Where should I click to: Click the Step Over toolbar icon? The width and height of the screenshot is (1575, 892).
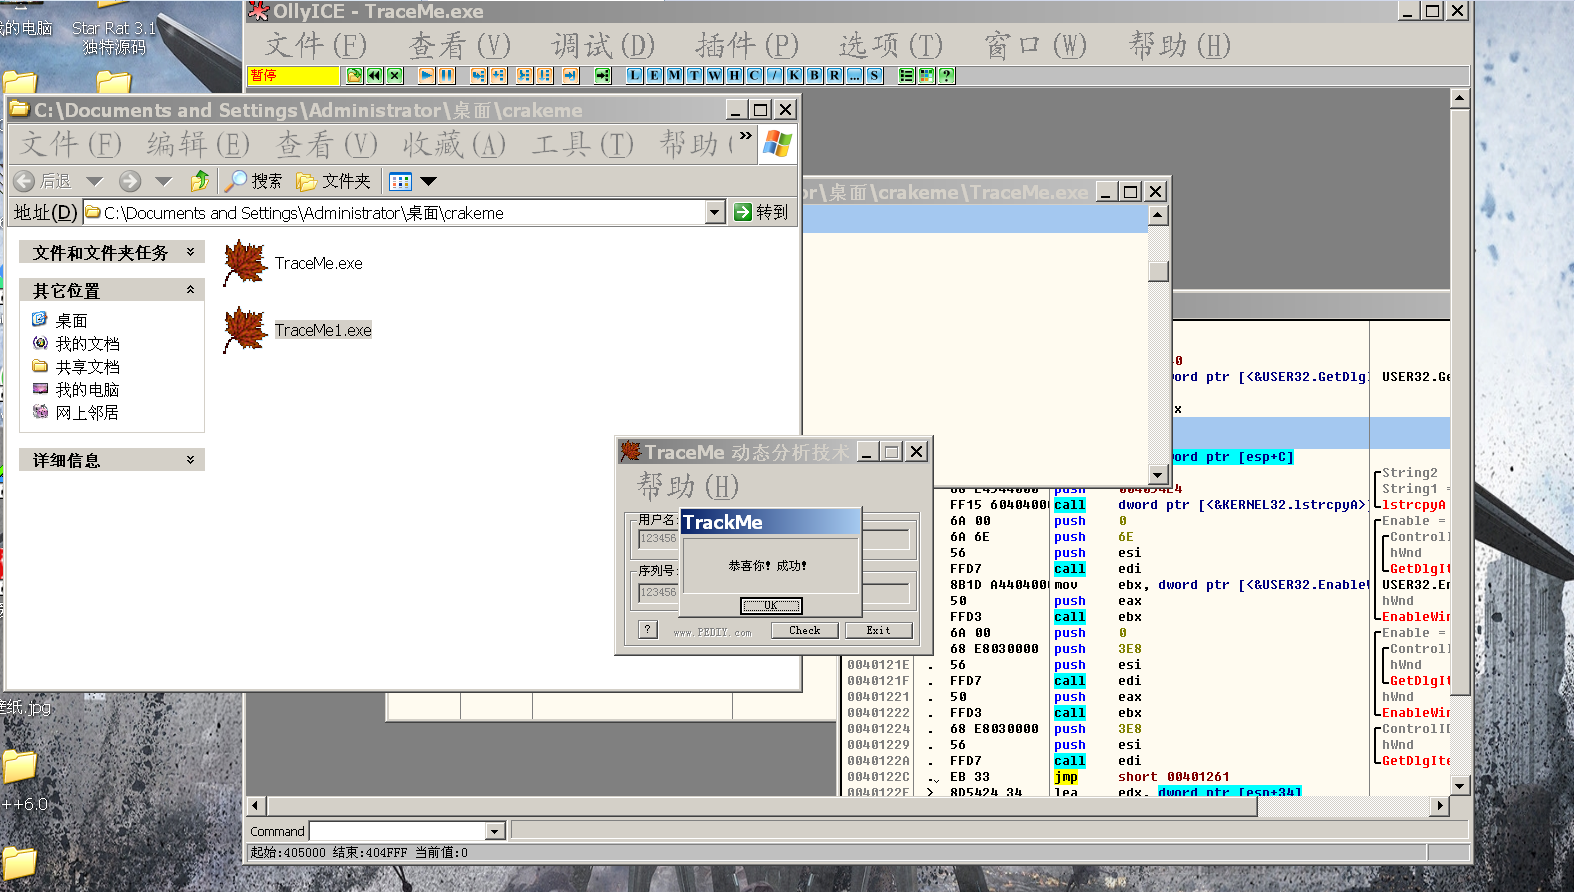[498, 75]
